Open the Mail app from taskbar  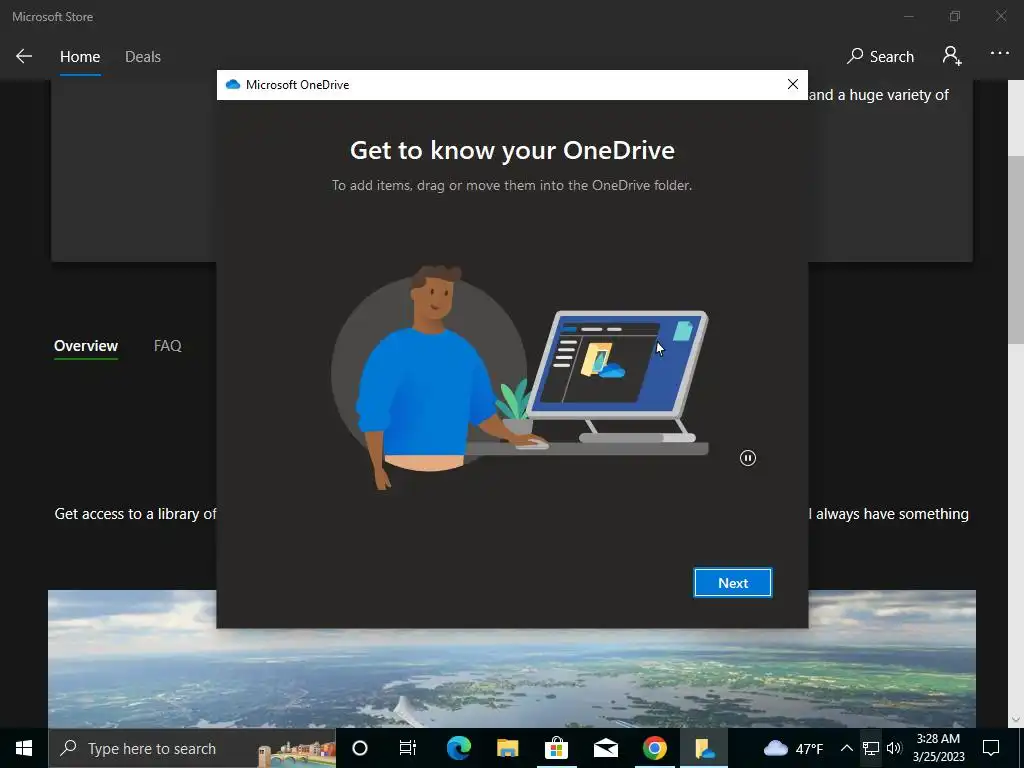pos(605,748)
